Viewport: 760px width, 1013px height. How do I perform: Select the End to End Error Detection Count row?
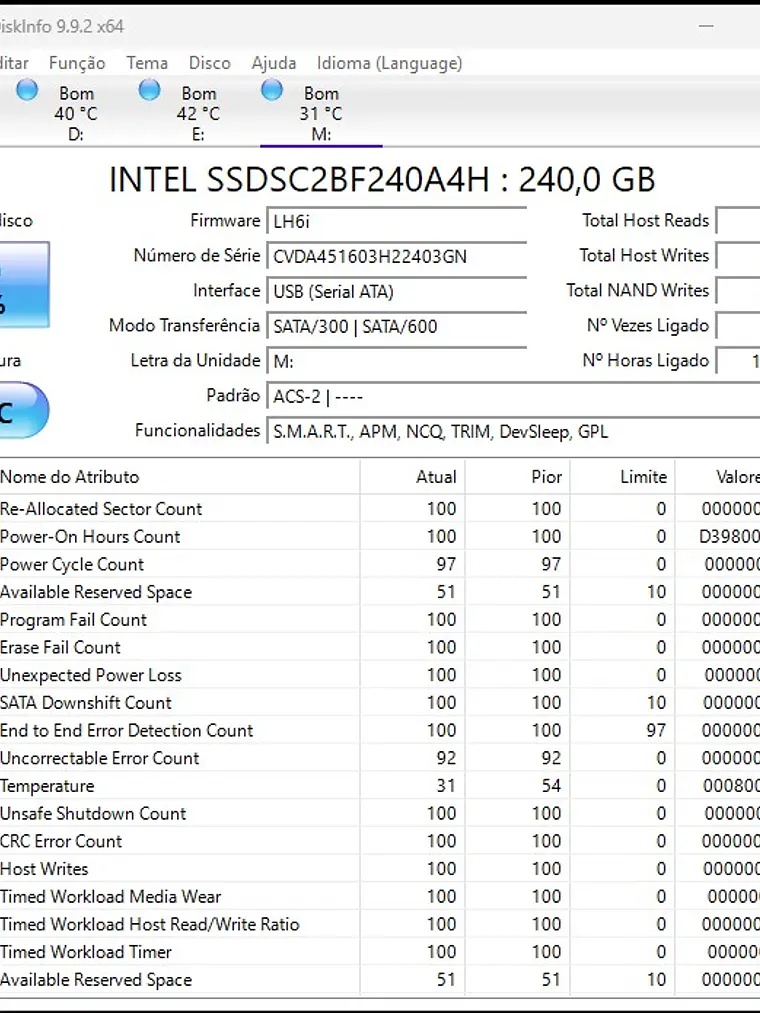pyautogui.click(x=380, y=730)
